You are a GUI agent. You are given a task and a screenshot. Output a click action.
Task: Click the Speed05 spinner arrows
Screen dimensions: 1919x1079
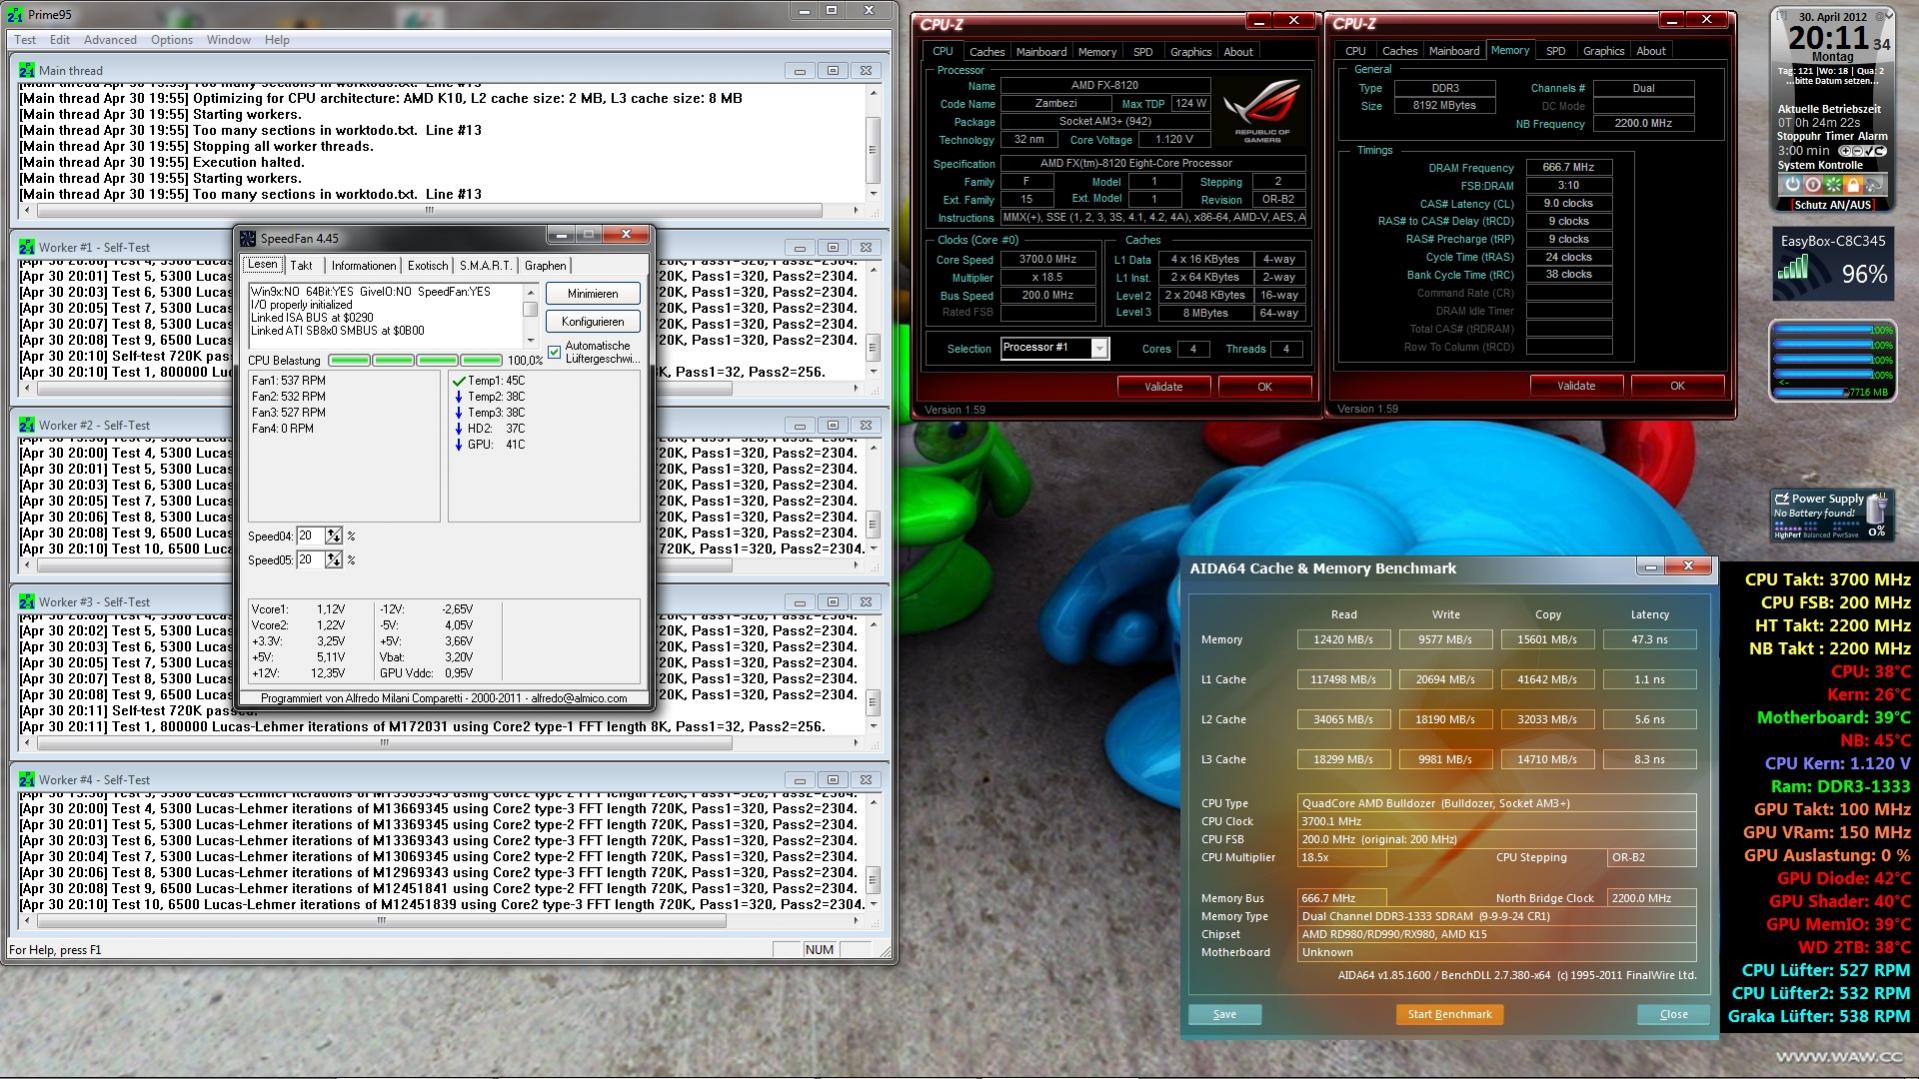333,560
